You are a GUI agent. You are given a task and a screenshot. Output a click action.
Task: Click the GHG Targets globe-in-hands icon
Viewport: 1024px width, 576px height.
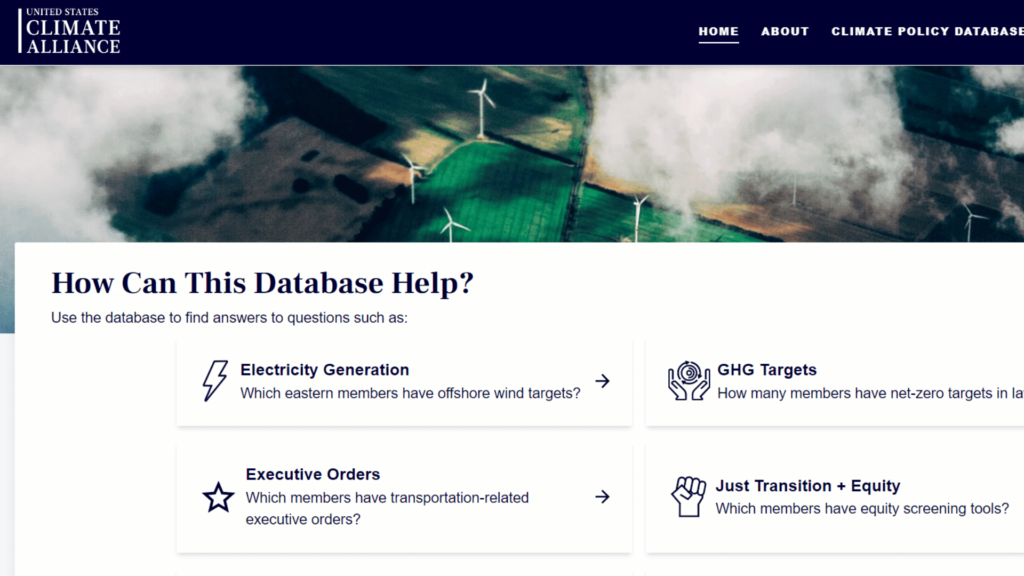coord(688,380)
